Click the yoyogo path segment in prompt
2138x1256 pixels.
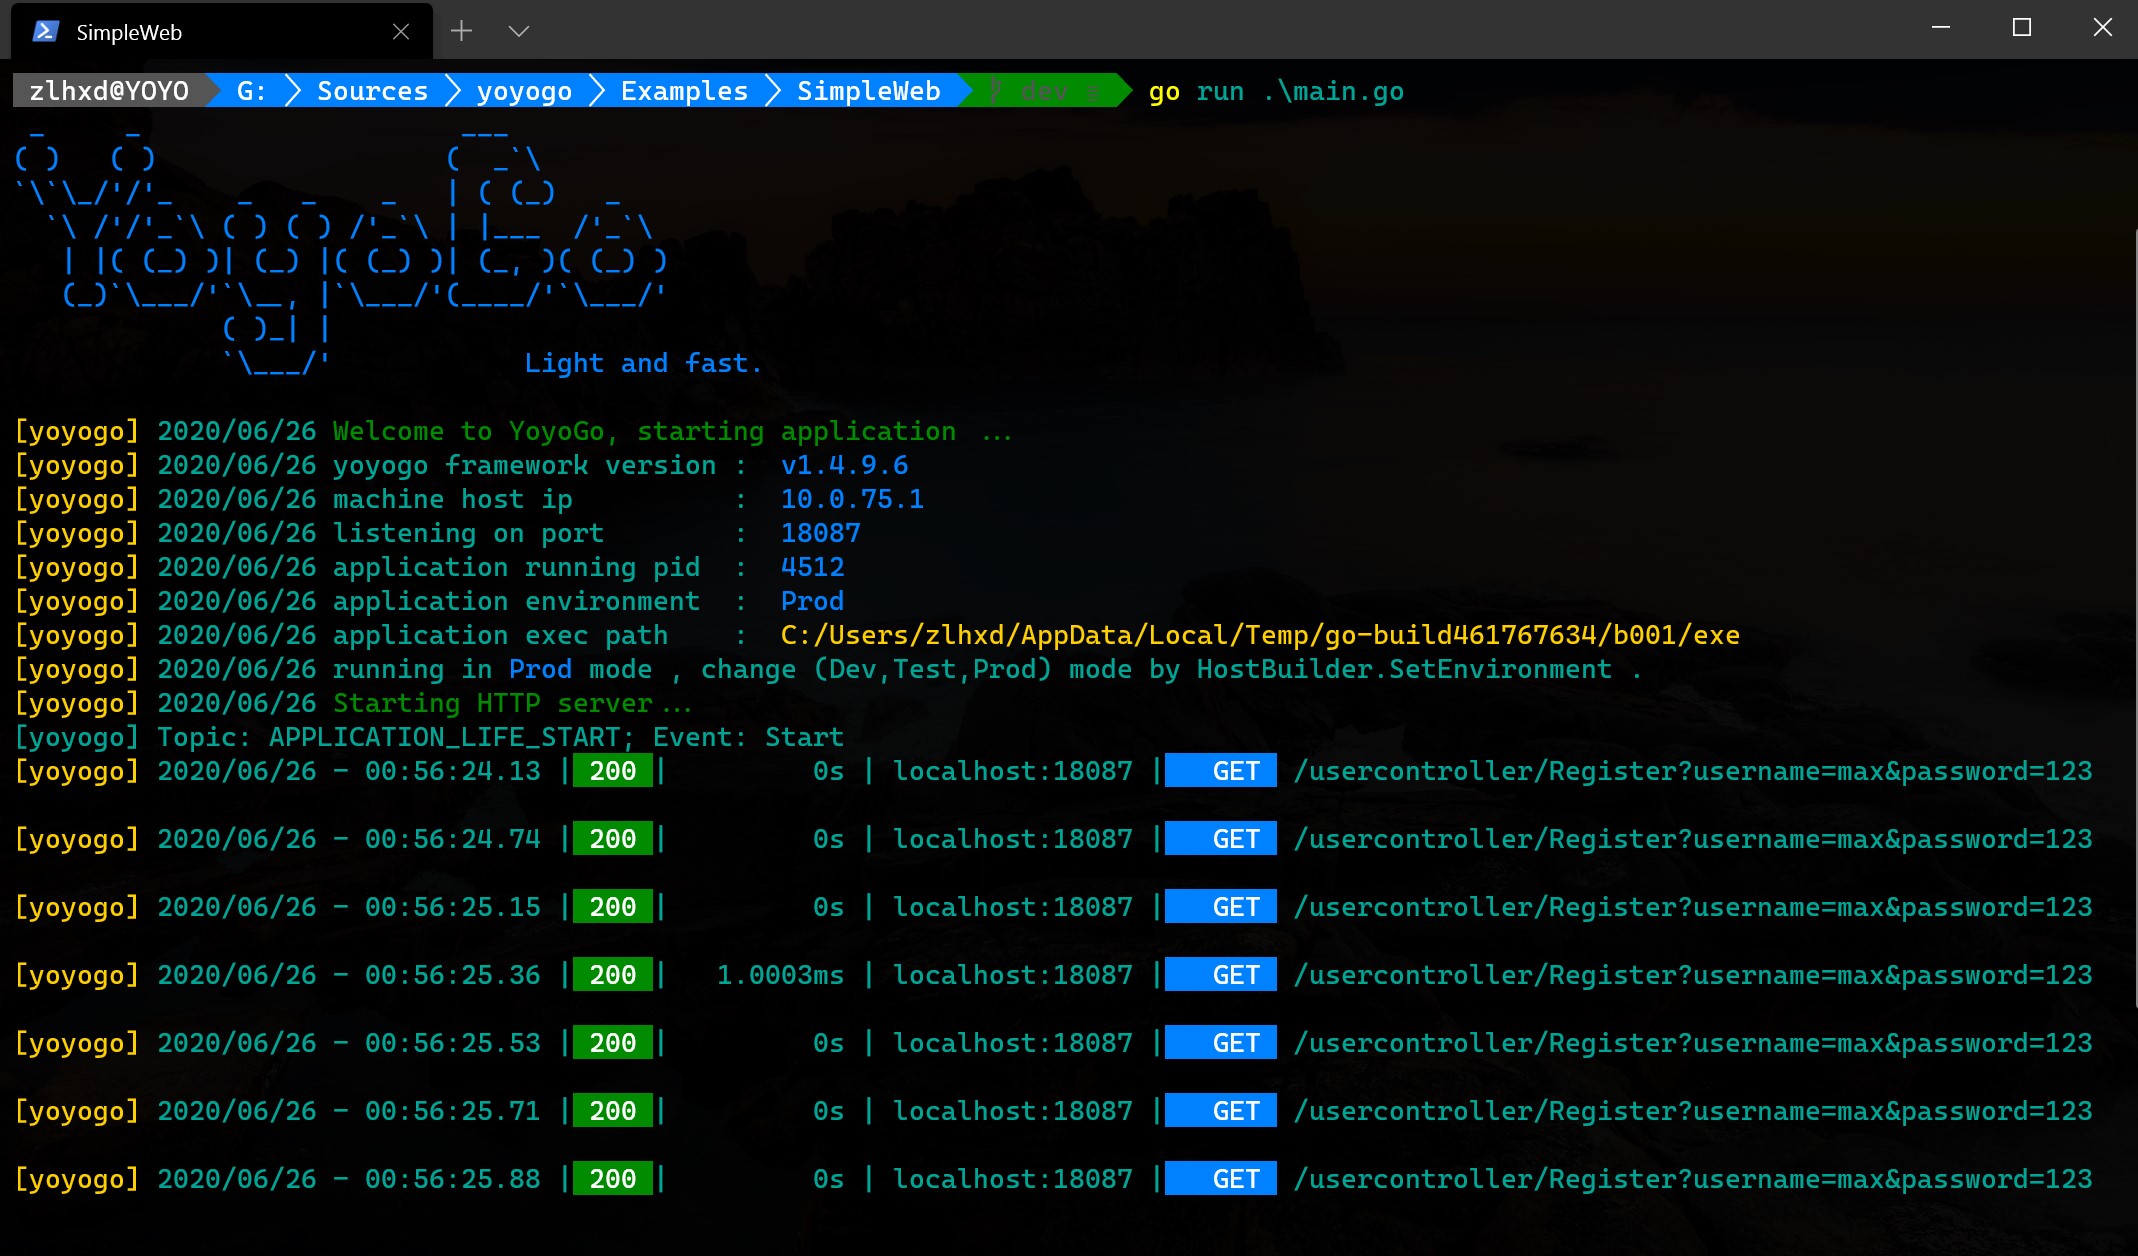pos(524,91)
